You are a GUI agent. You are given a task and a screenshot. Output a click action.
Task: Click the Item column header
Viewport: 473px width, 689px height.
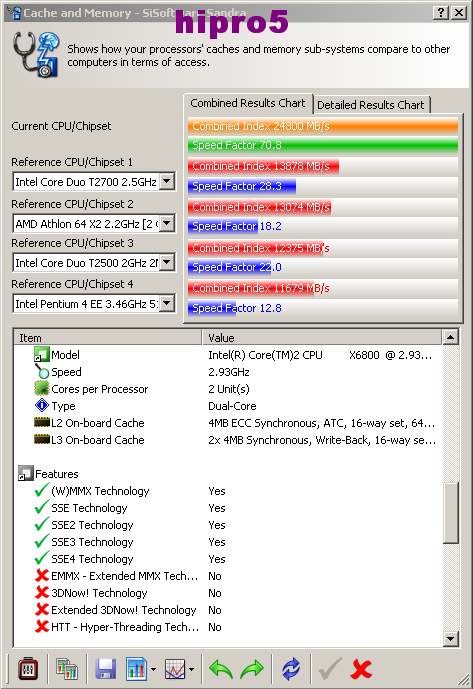point(107,337)
